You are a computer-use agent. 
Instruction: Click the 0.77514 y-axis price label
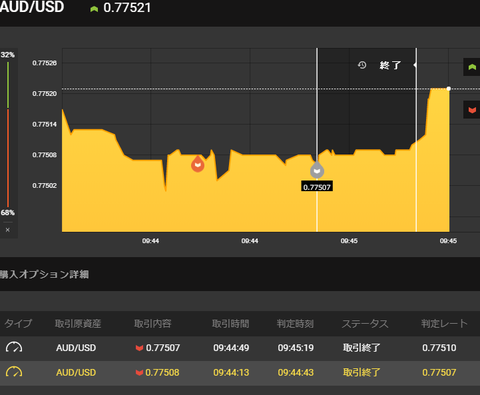click(44, 124)
